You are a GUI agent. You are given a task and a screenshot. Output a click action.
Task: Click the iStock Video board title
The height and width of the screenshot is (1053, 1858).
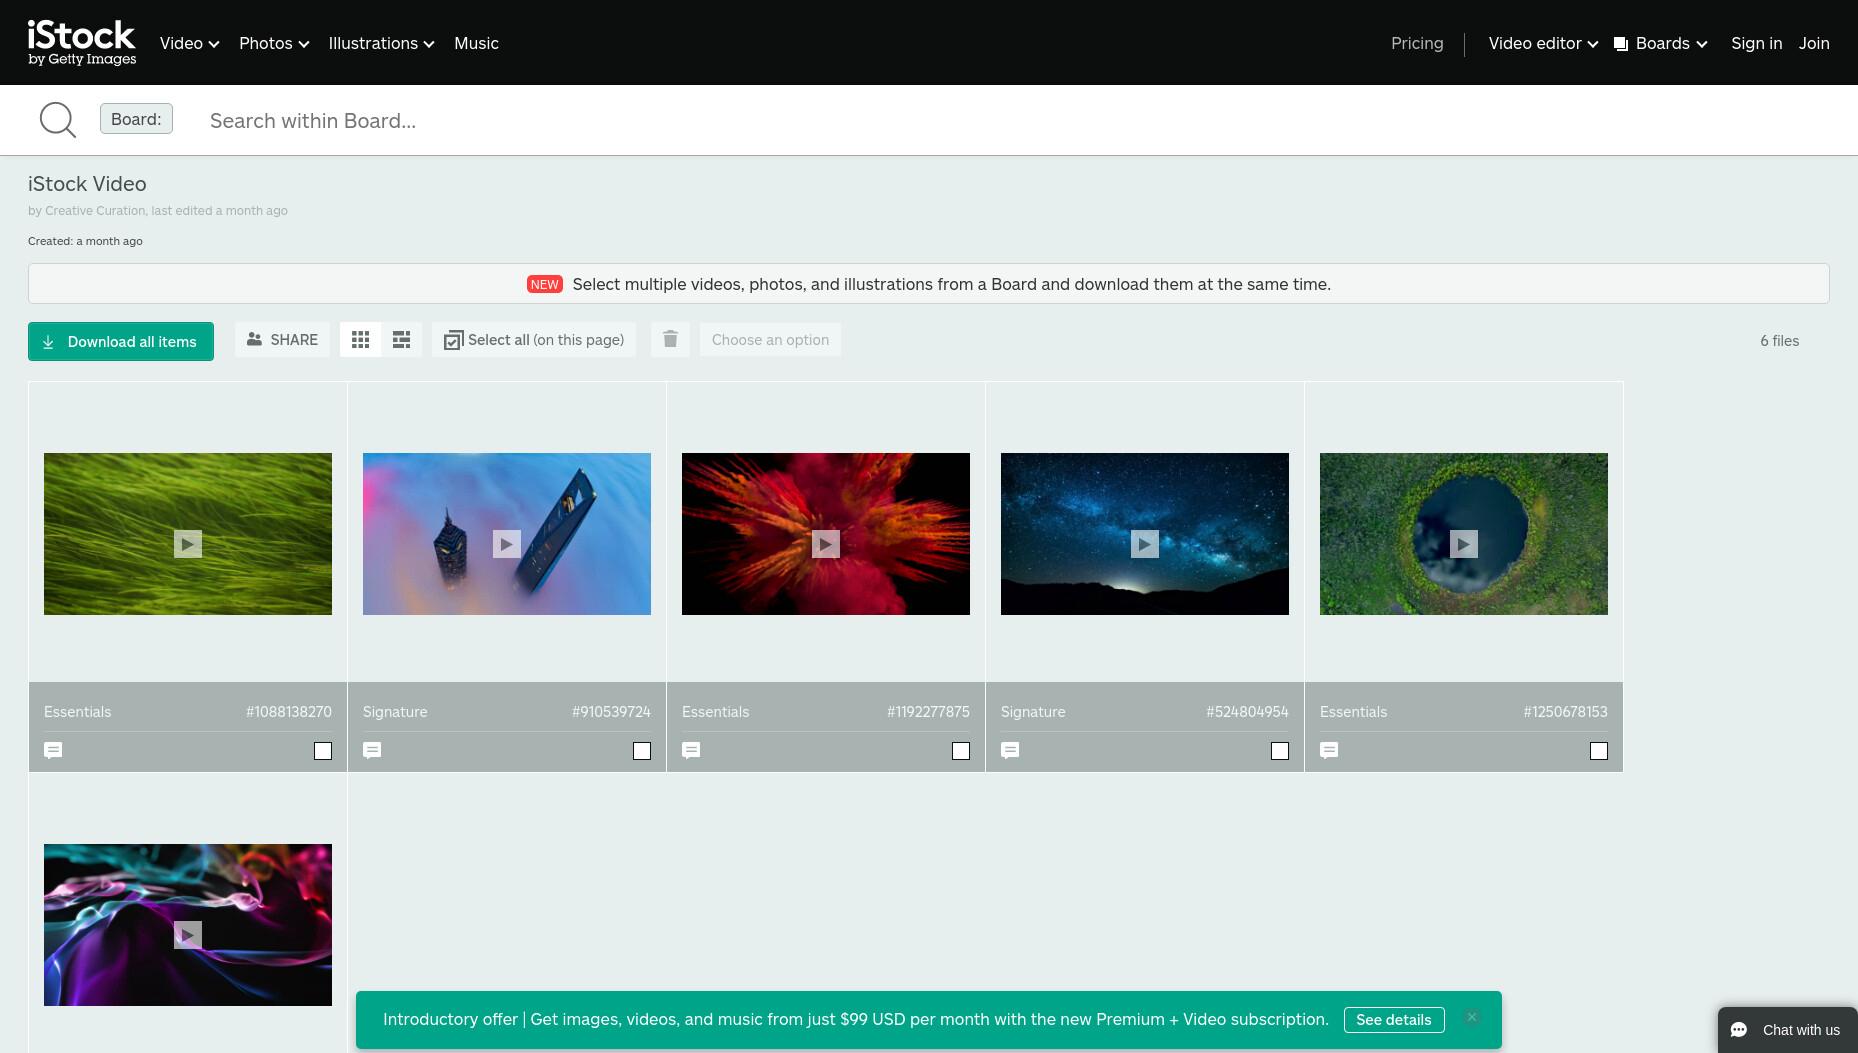pyautogui.click(x=87, y=184)
